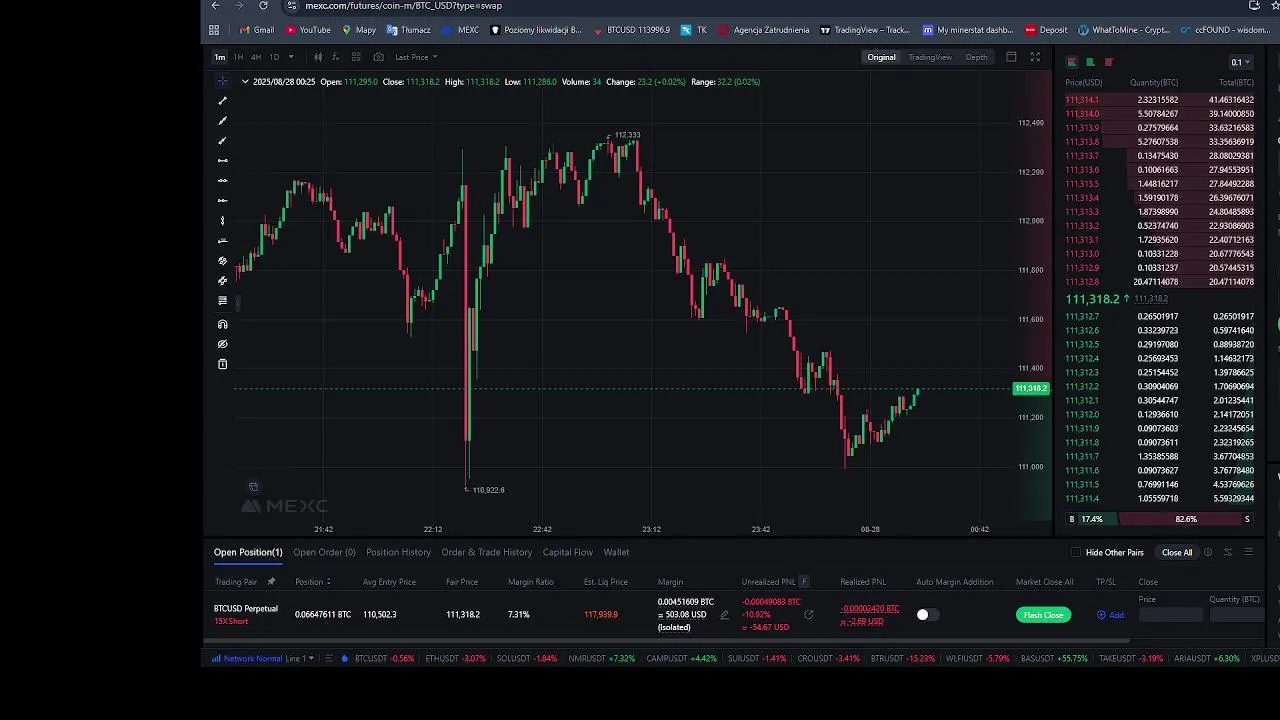
Task: Open the 0.1 price grouping dropdown
Action: (x=1241, y=62)
